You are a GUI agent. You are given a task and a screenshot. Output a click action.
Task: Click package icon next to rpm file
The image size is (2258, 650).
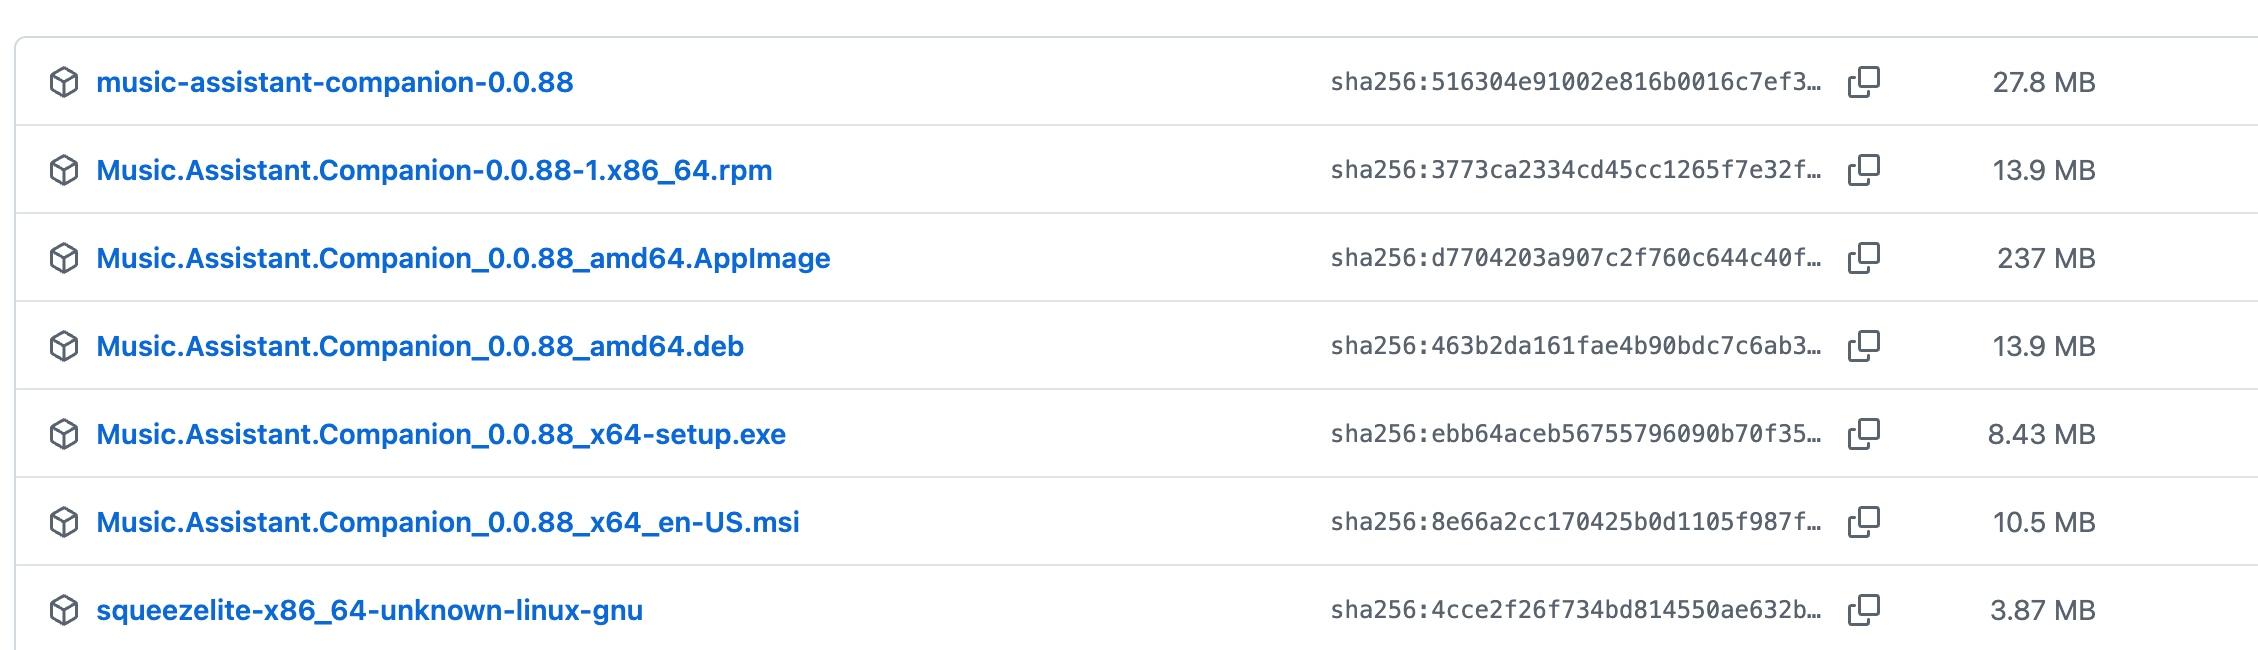(x=64, y=170)
